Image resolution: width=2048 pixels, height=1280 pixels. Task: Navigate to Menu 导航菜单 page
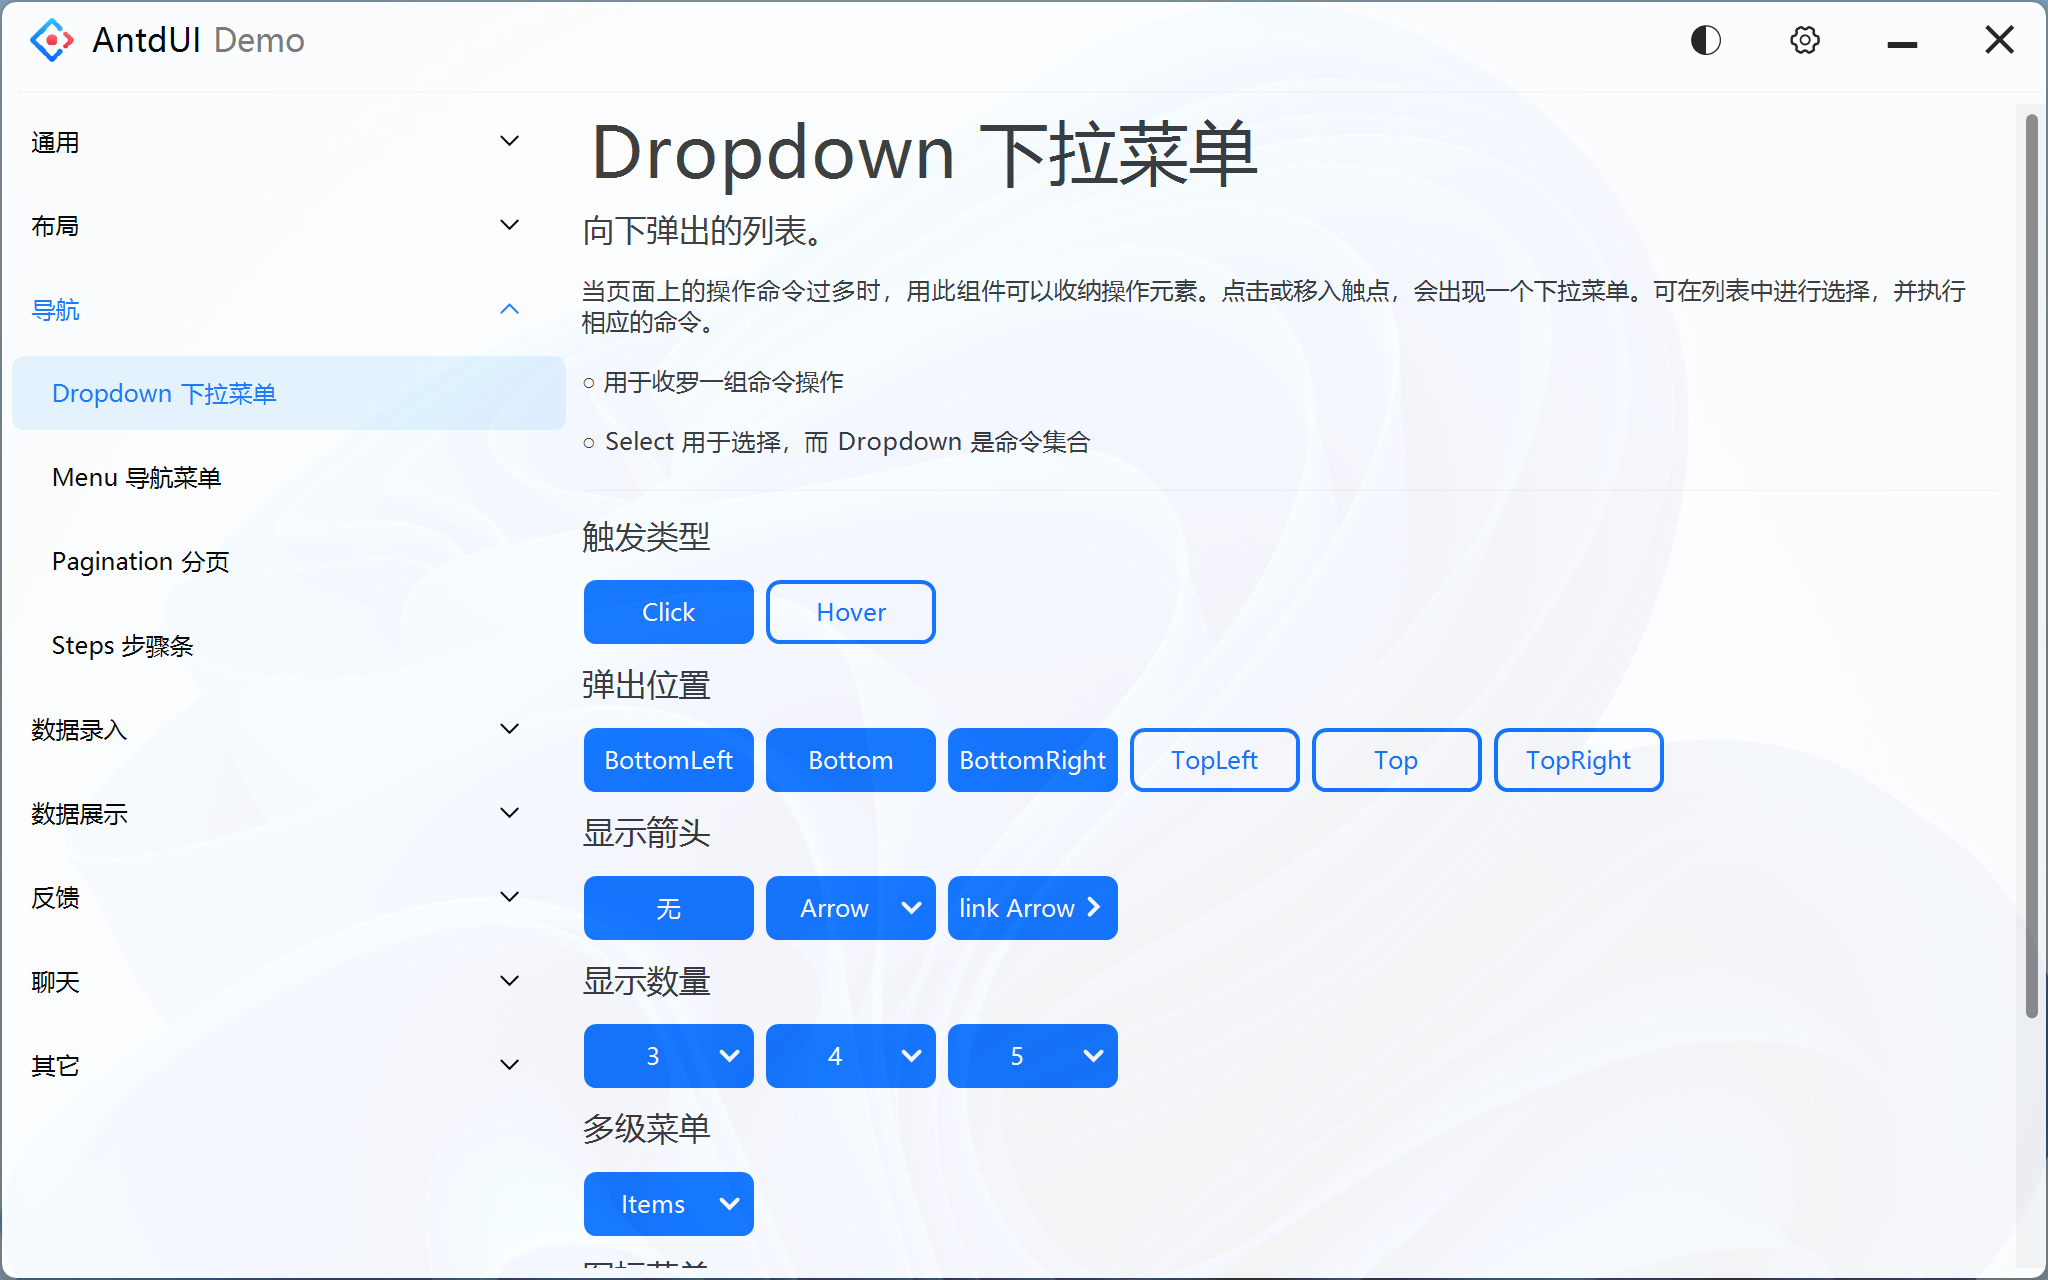[x=137, y=477]
